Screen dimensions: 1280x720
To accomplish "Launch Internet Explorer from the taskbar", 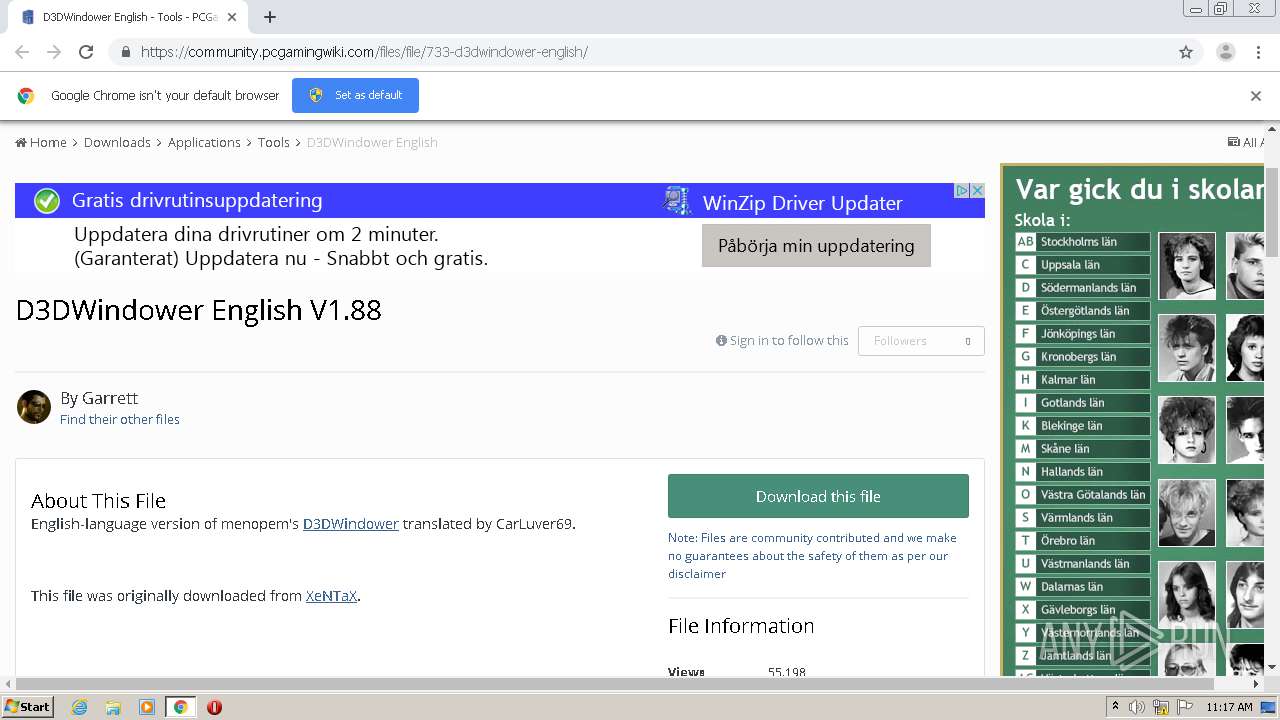I will click(80, 707).
